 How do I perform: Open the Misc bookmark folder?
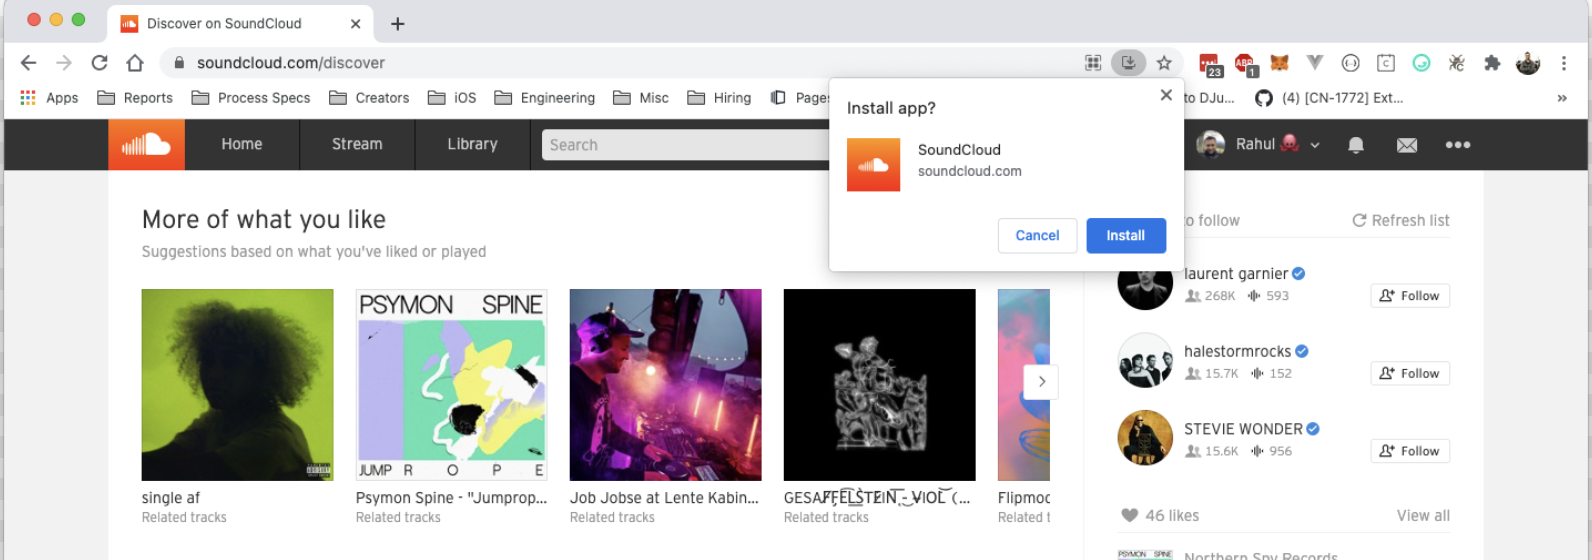coord(641,98)
